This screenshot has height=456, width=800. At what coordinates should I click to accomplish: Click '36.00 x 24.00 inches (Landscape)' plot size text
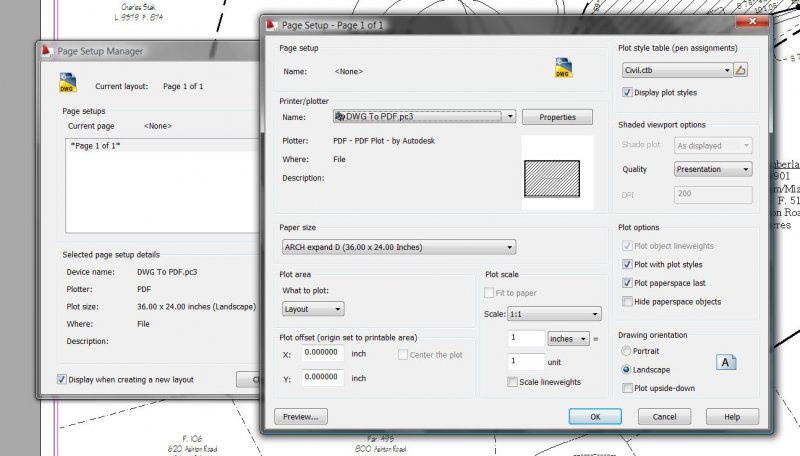point(196,307)
